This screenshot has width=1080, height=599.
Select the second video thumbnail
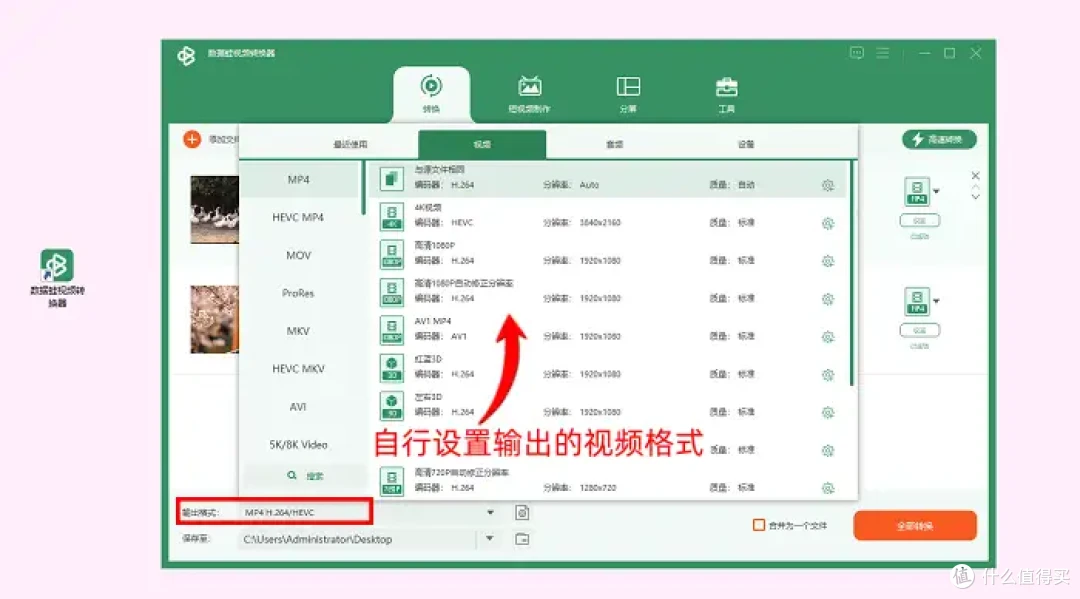click(214, 319)
